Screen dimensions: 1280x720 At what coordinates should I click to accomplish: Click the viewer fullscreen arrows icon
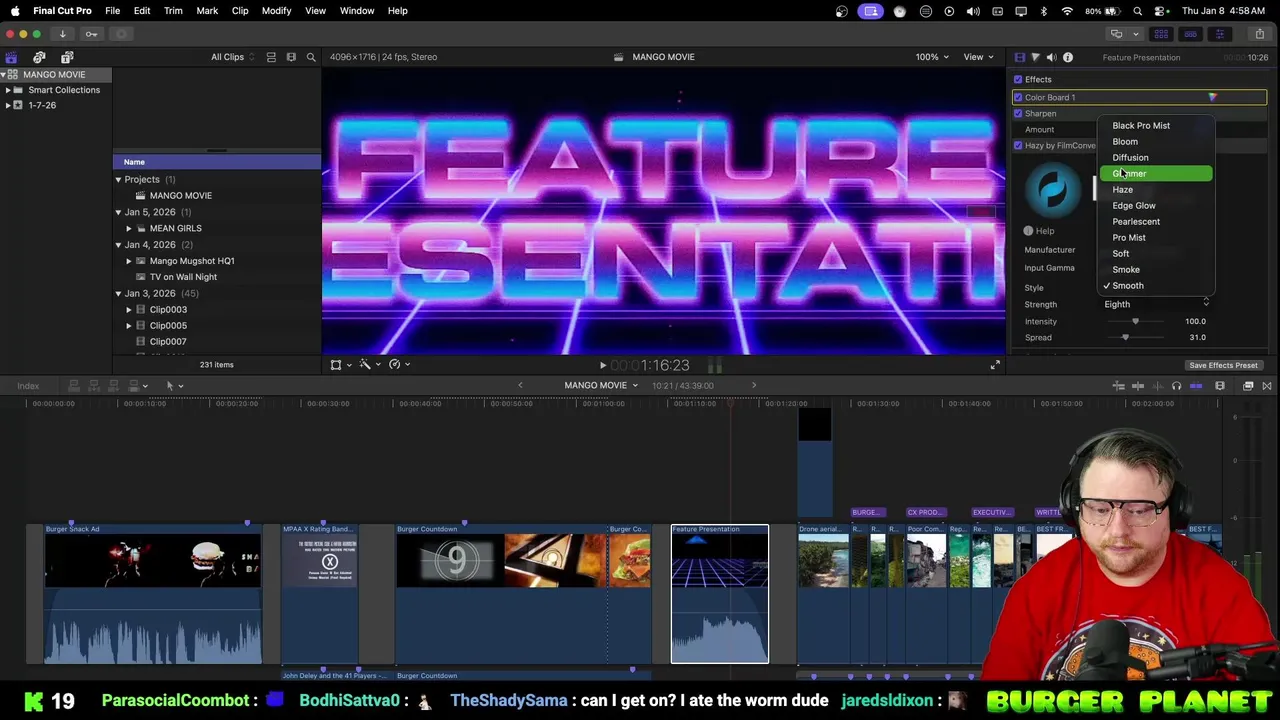click(x=994, y=365)
